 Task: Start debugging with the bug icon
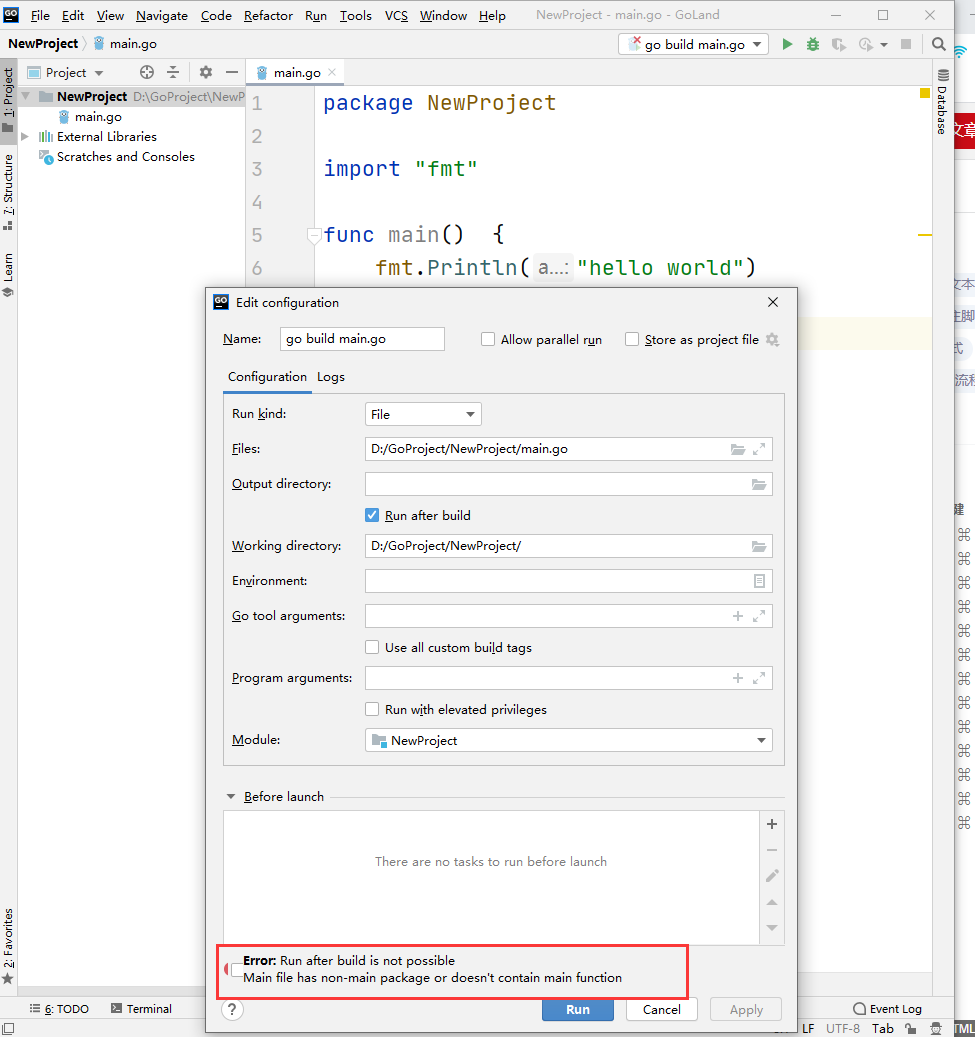coord(813,44)
